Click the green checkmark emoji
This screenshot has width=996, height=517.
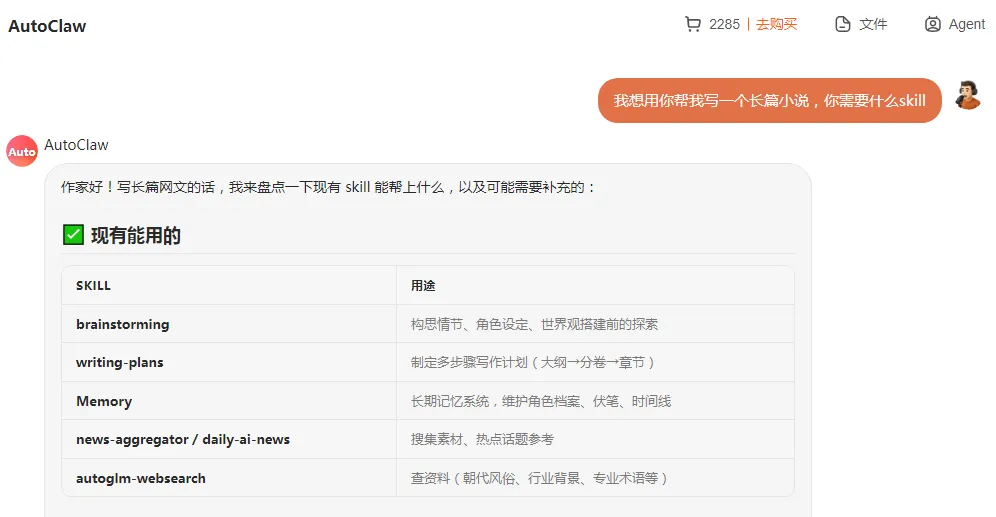[73, 234]
